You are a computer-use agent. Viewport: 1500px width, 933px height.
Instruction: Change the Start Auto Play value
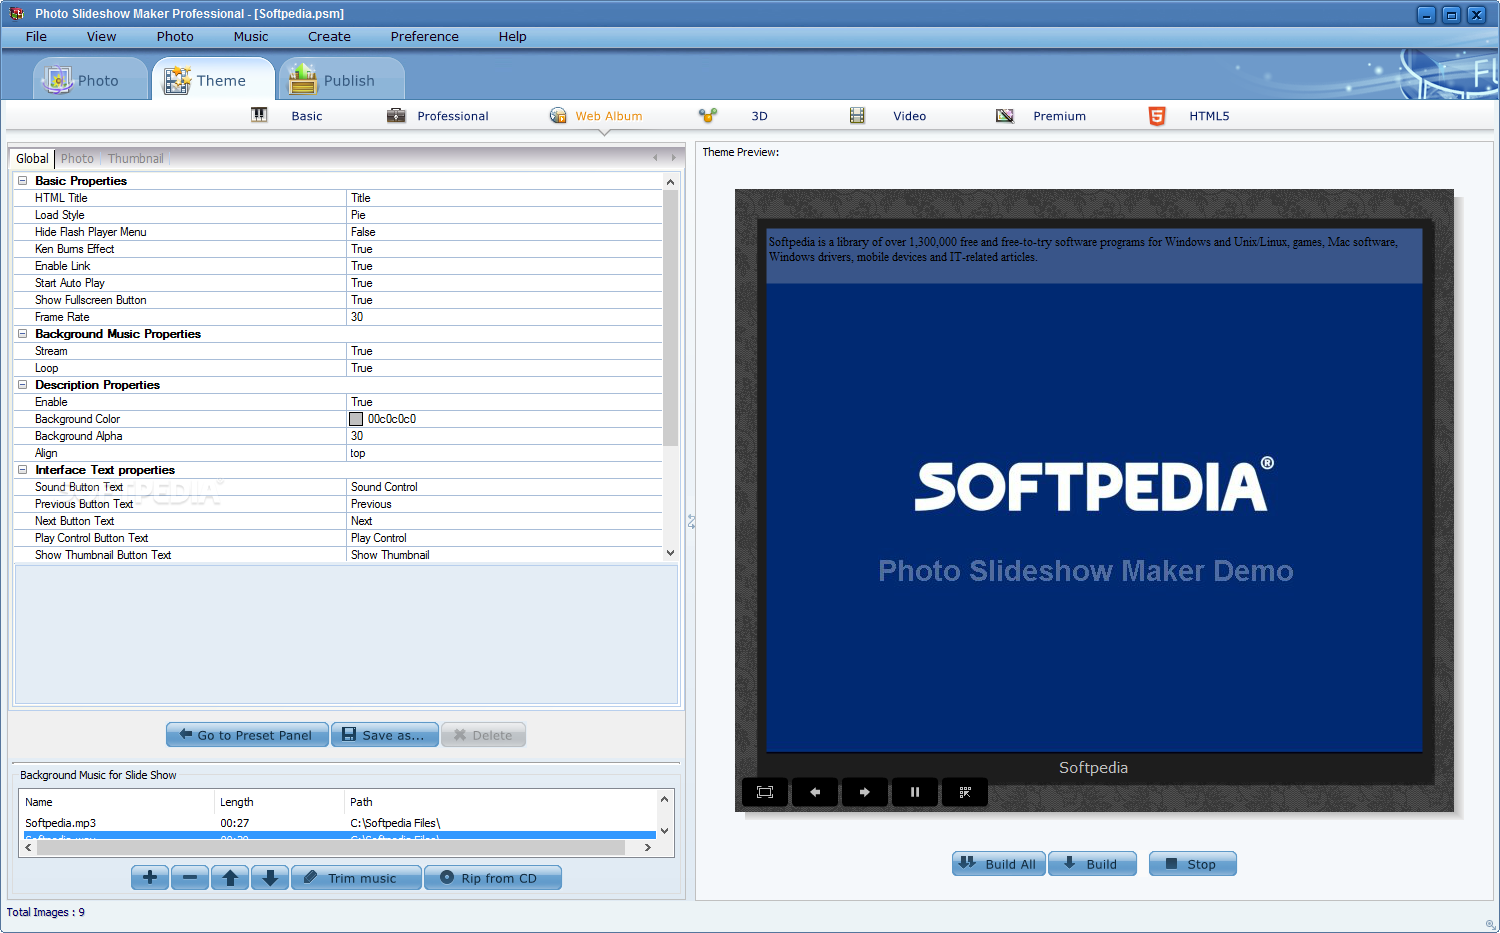pyautogui.click(x=504, y=283)
